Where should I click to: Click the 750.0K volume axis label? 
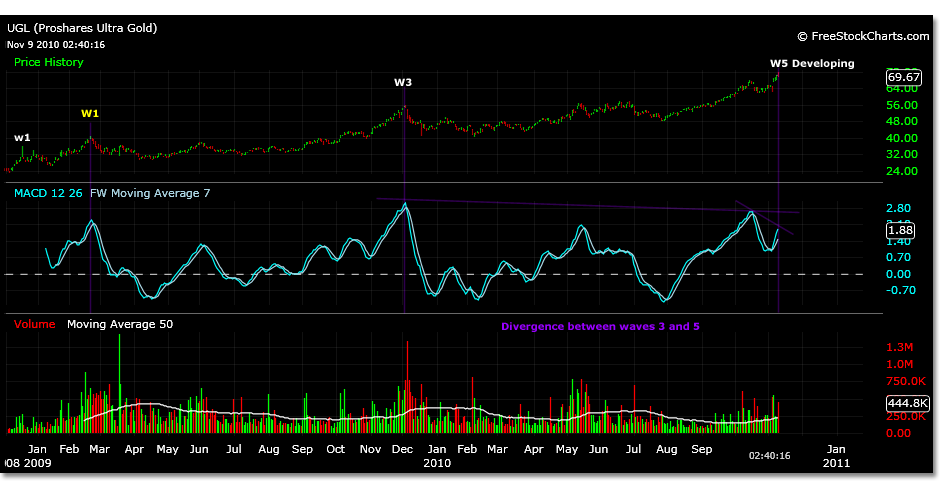coord(906,382)
